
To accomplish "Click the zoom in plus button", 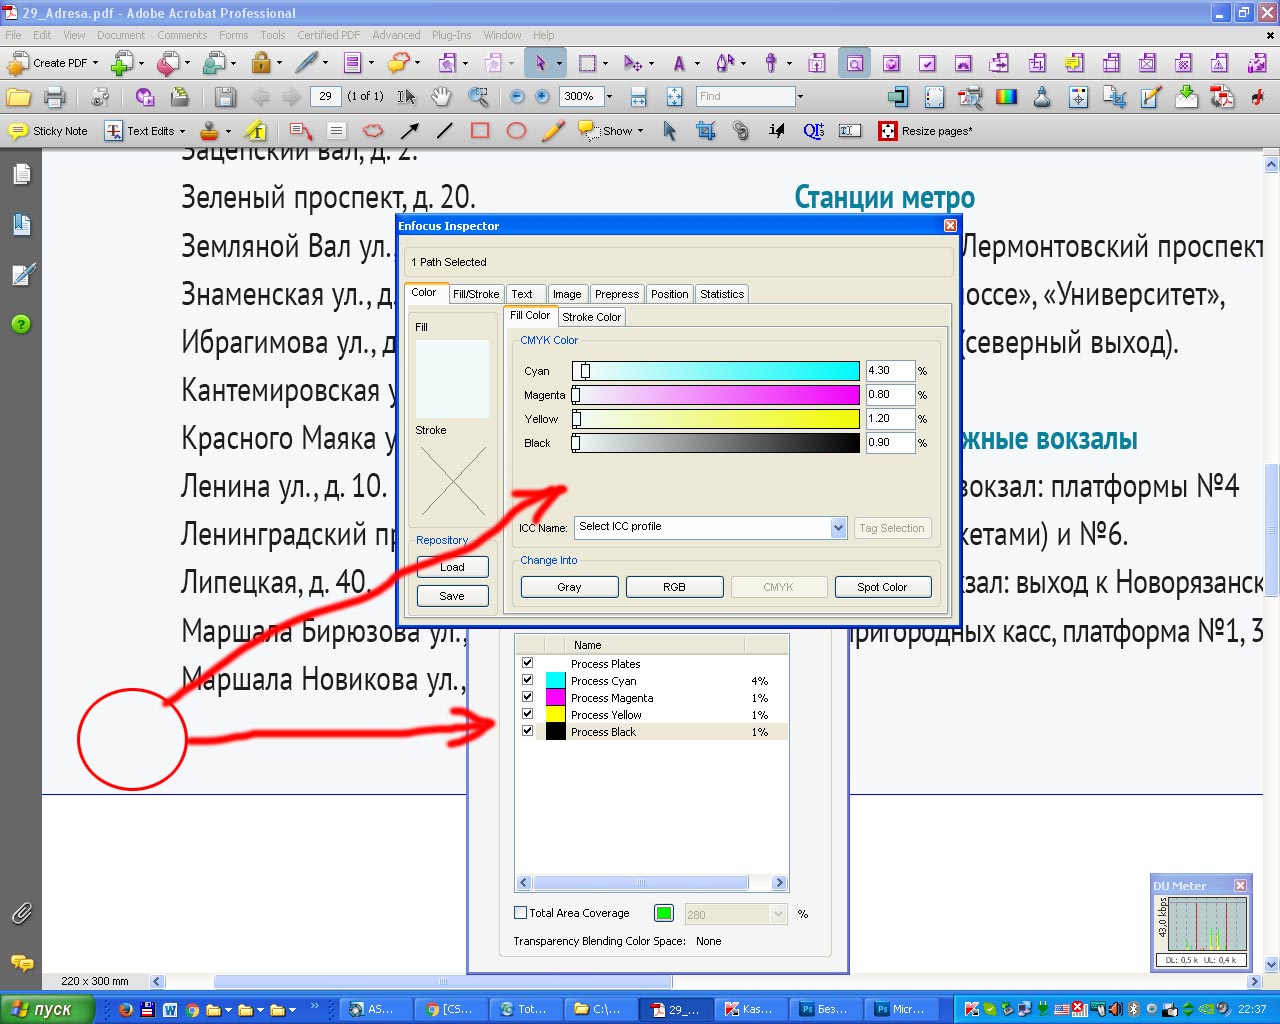I will pos(542,97).
